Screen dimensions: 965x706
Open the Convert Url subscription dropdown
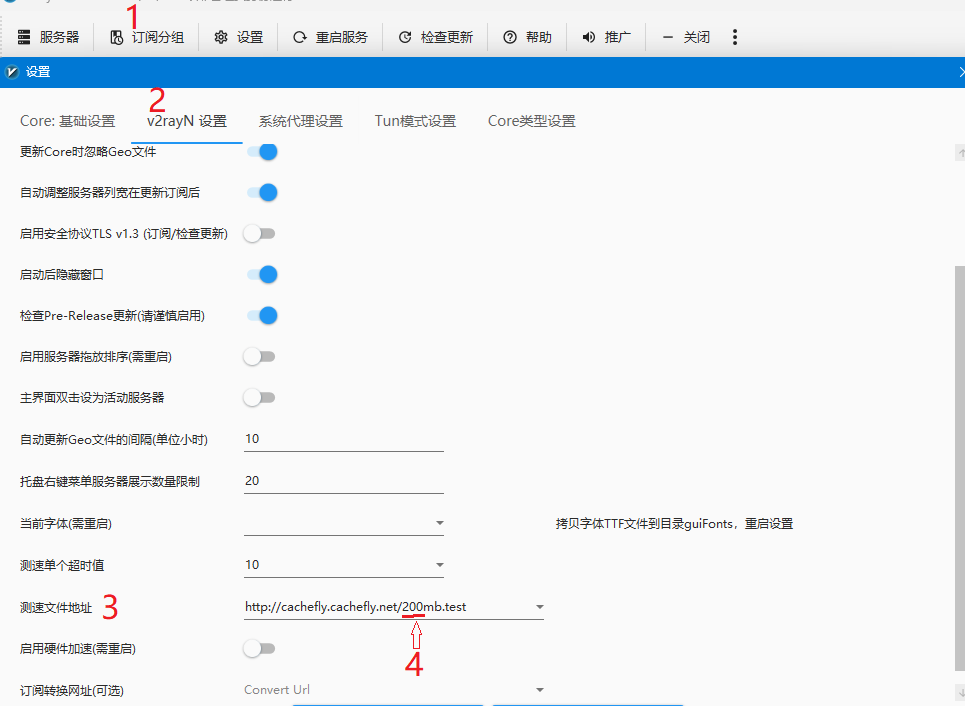point(539,689)
